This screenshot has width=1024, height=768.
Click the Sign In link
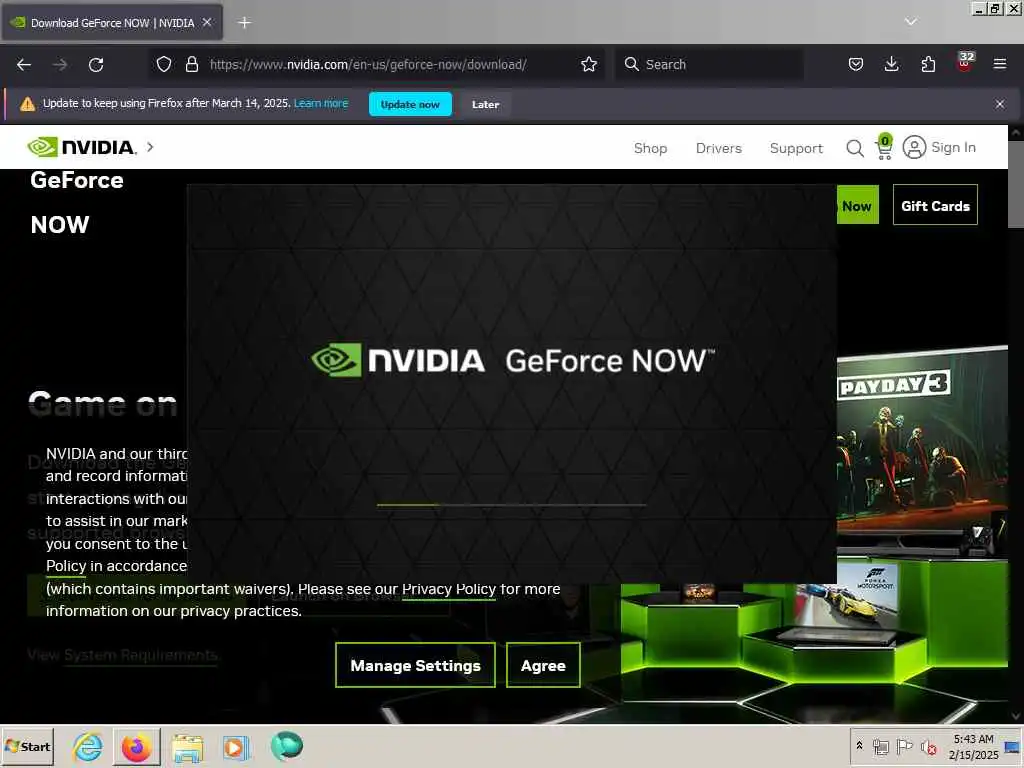(953, 148)
